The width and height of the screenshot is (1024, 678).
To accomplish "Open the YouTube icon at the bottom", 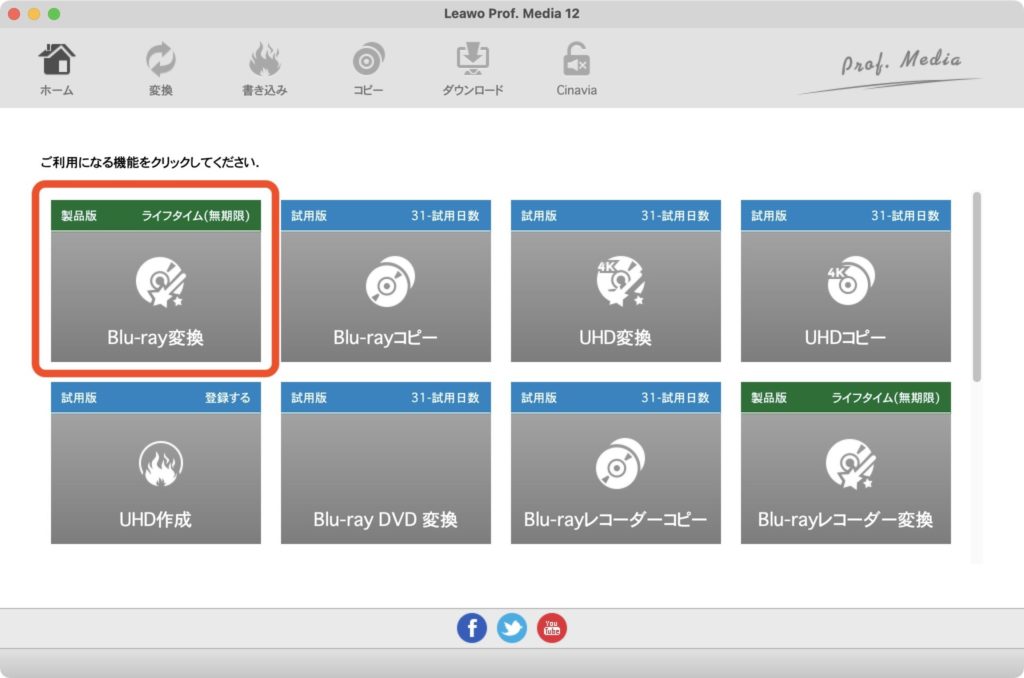I will coord(551,628).
